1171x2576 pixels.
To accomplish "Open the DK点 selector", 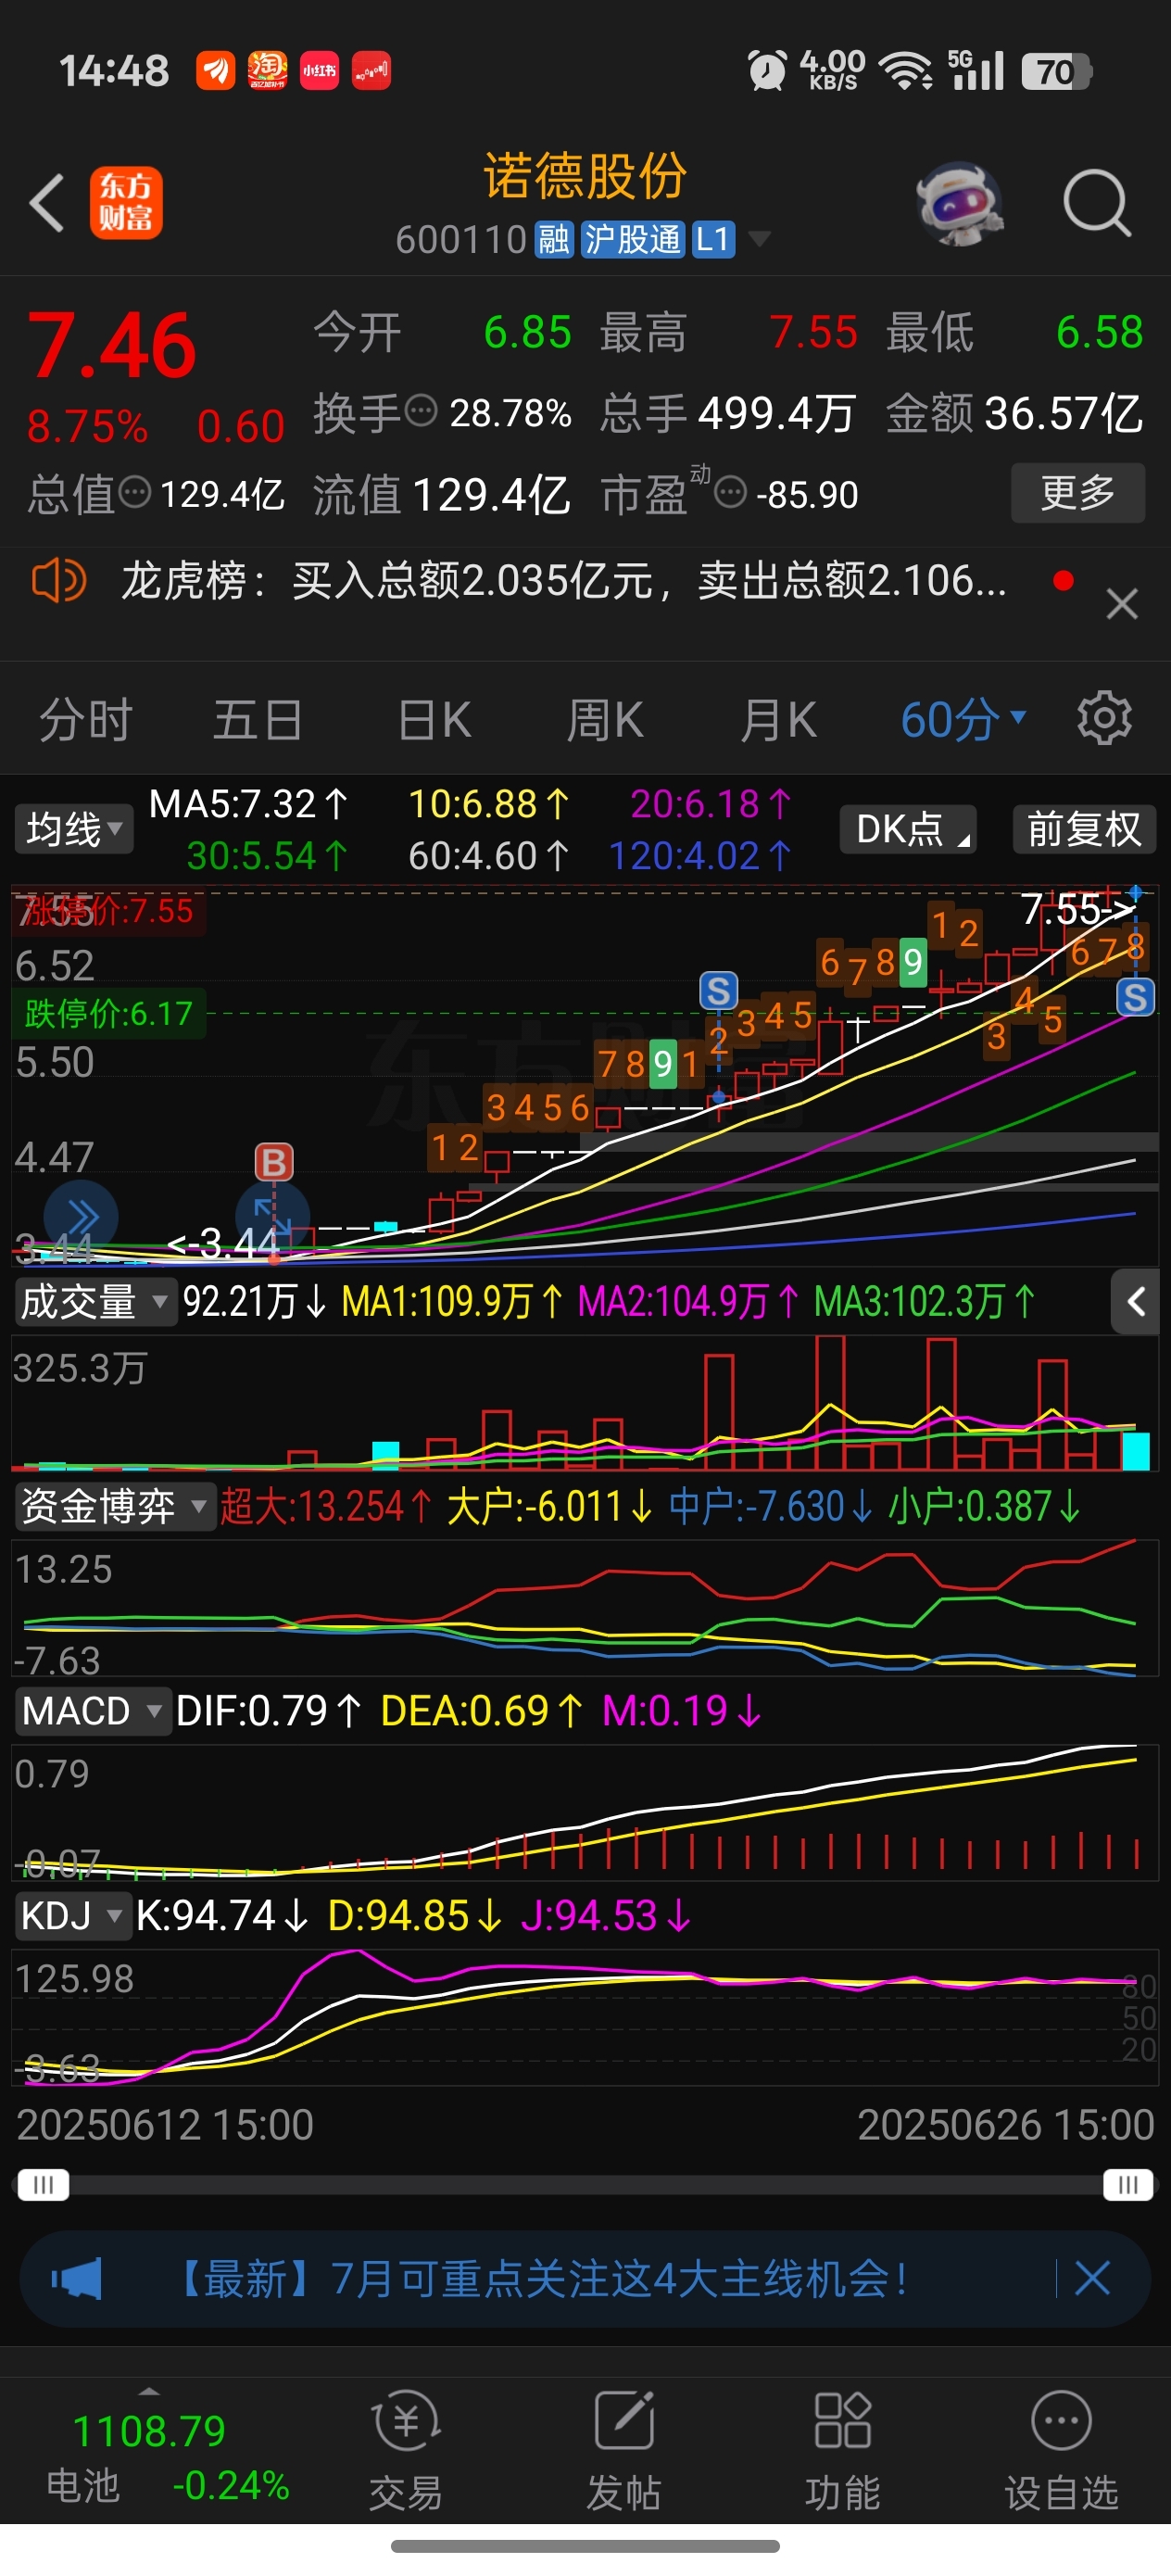I will click(908, 829).
